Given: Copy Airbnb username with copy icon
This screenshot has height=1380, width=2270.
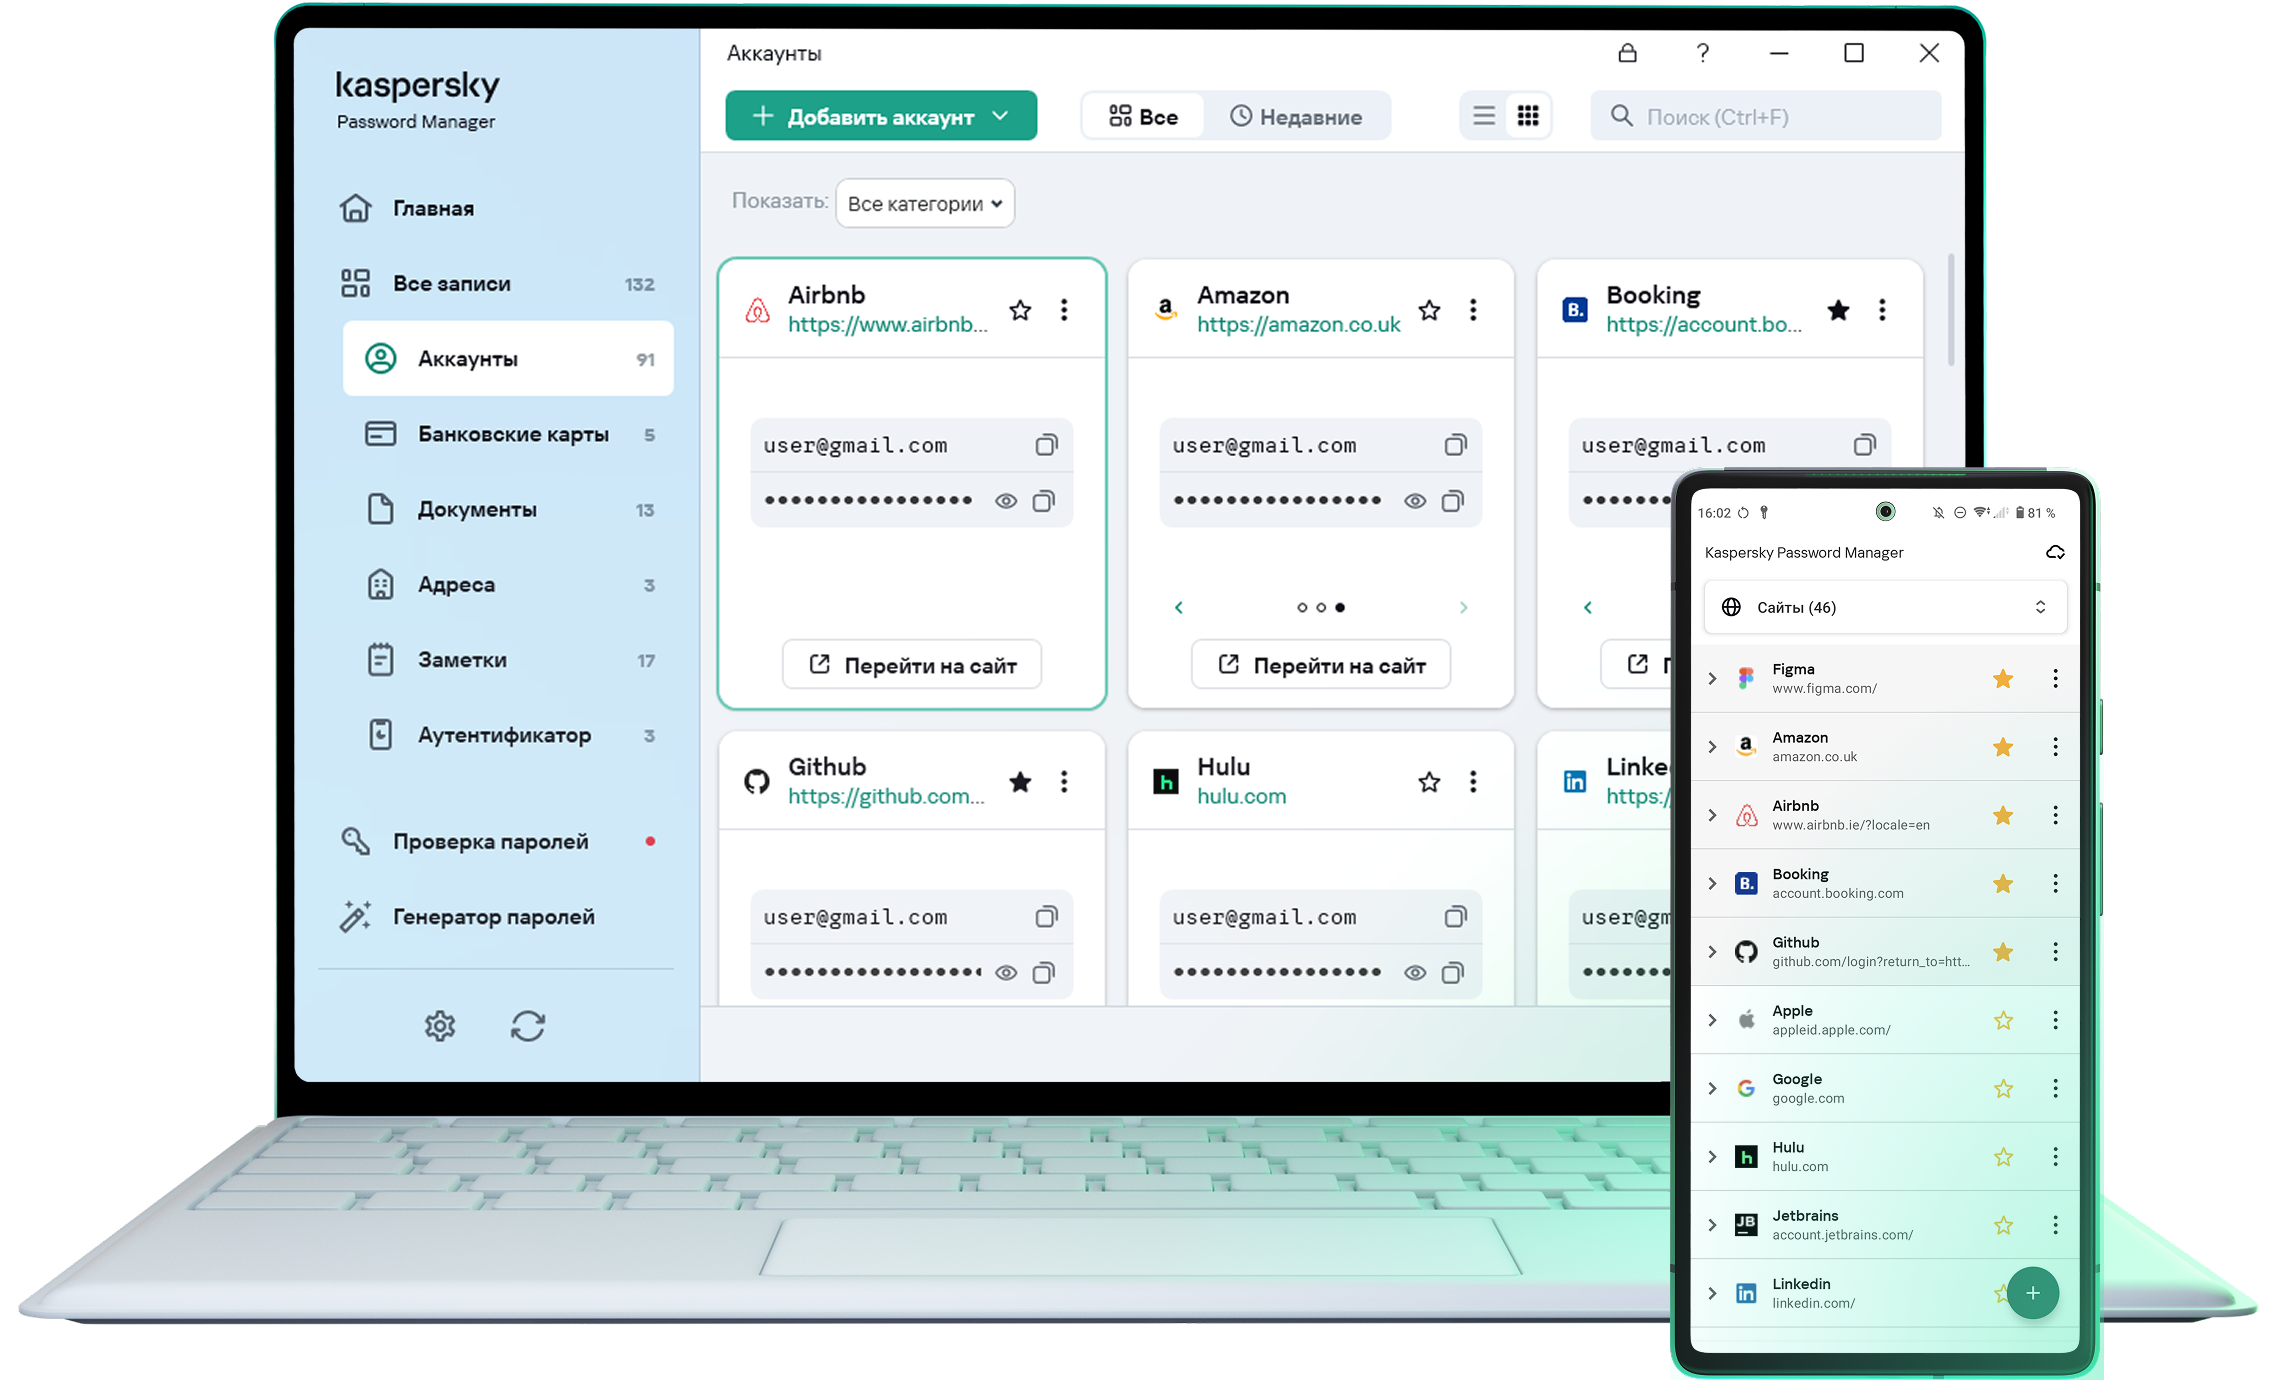Looking at the screenshot, I should click(x=1046, y=445).
